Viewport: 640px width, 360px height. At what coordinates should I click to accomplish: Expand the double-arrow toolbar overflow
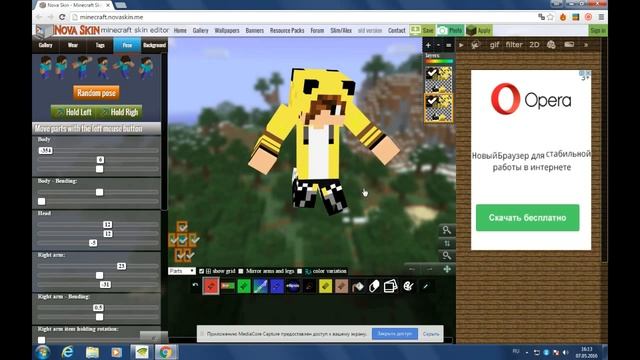(586, 45)
